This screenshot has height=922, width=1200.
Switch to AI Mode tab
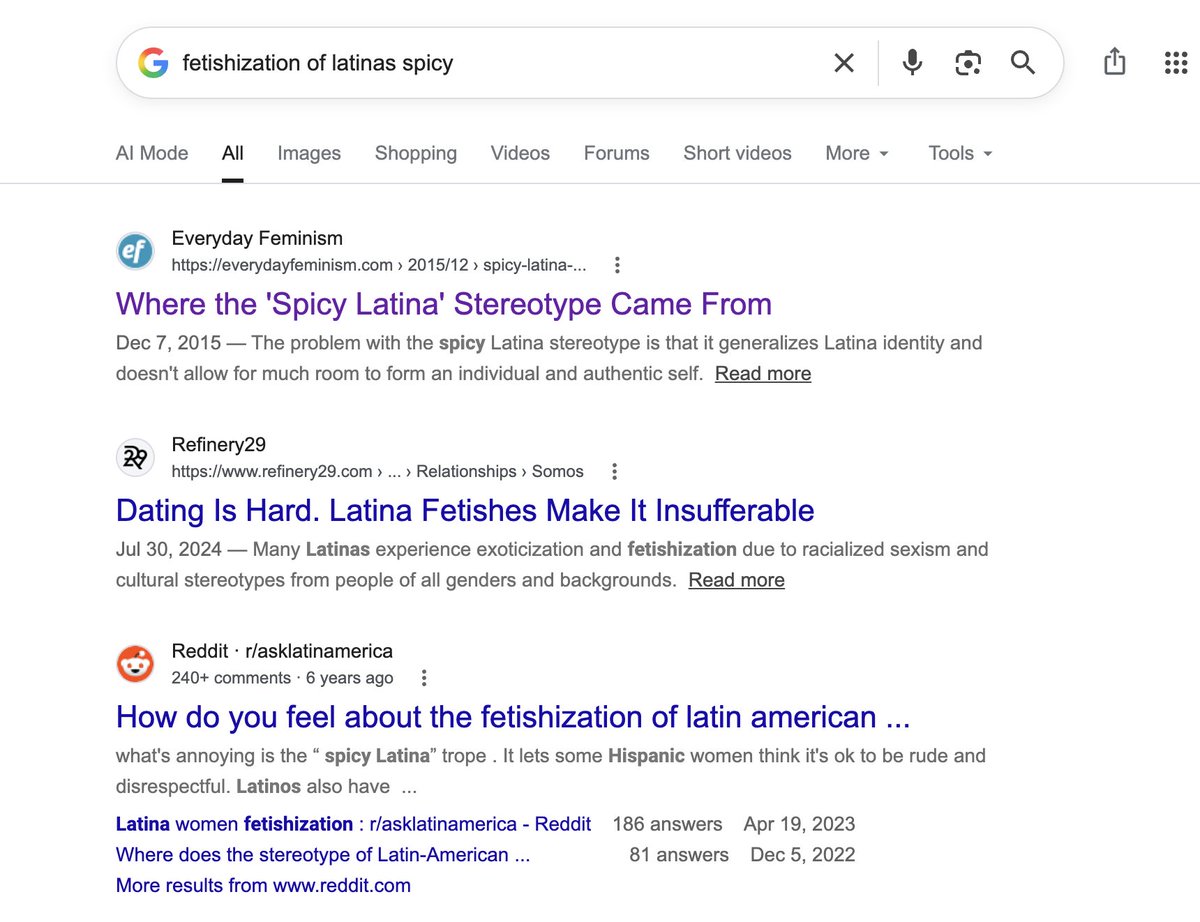point(152,153)
